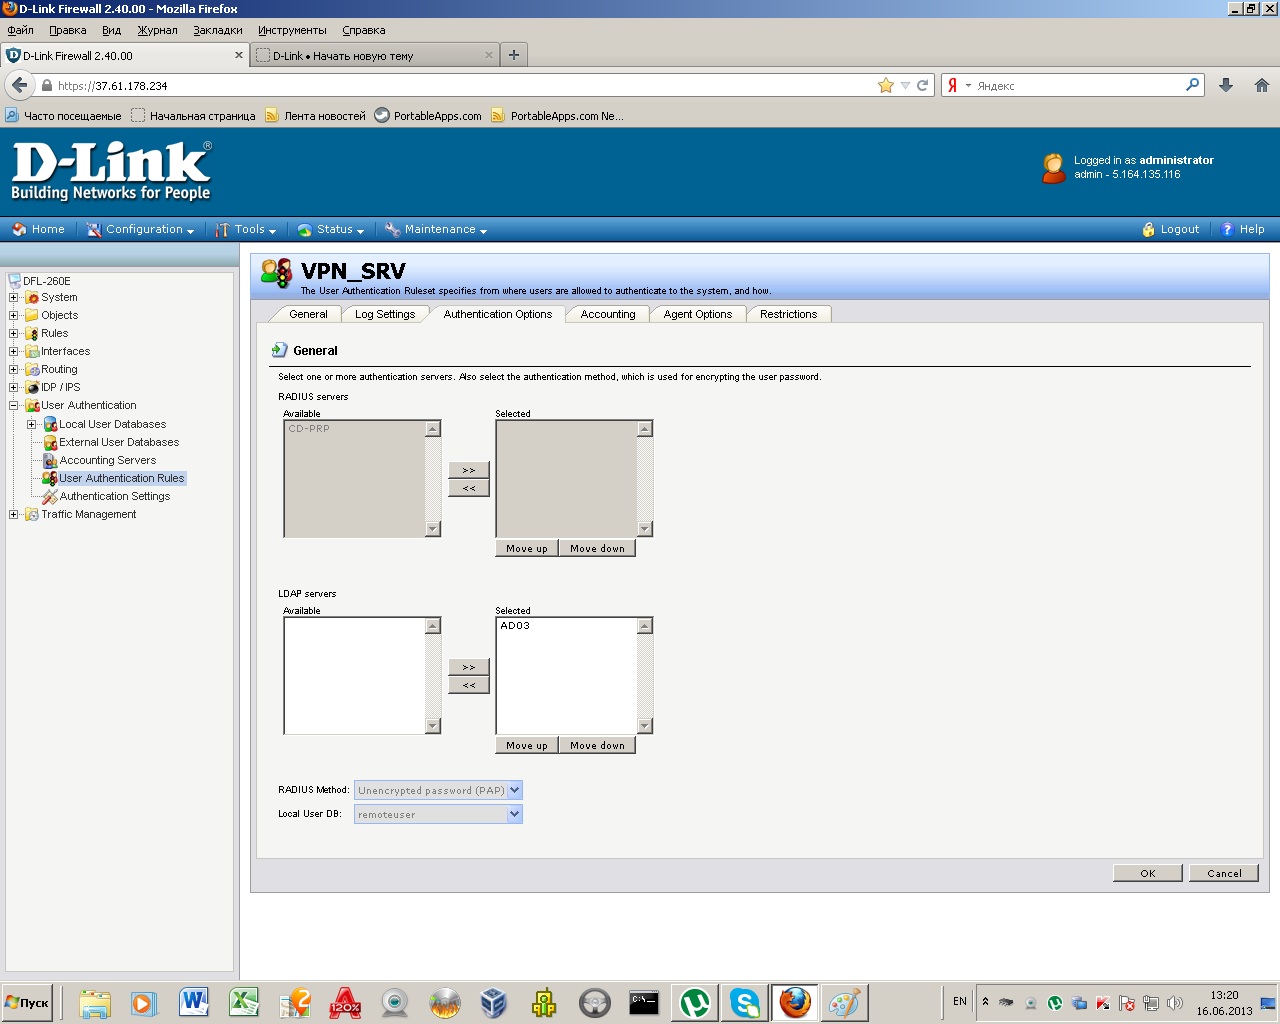1280x1024 pixels.
Task: Open the RADIUS Method dropdown
Action: click(438, 790)
